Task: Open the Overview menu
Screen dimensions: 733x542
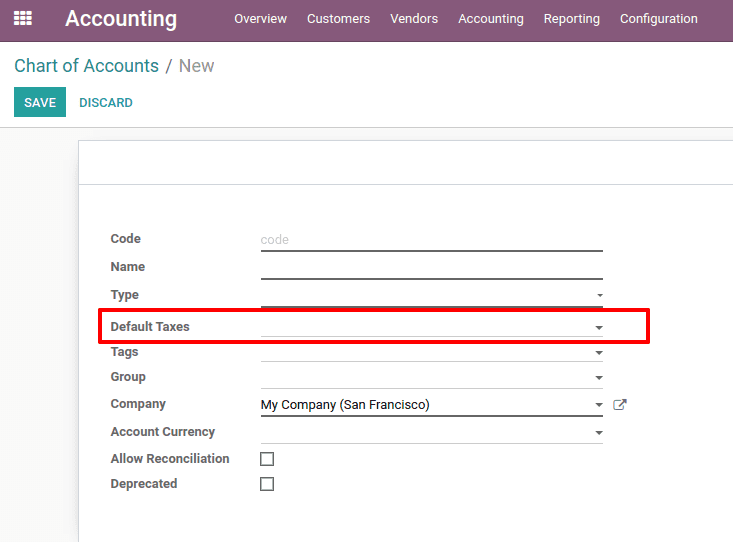Action: click(260, 19)
